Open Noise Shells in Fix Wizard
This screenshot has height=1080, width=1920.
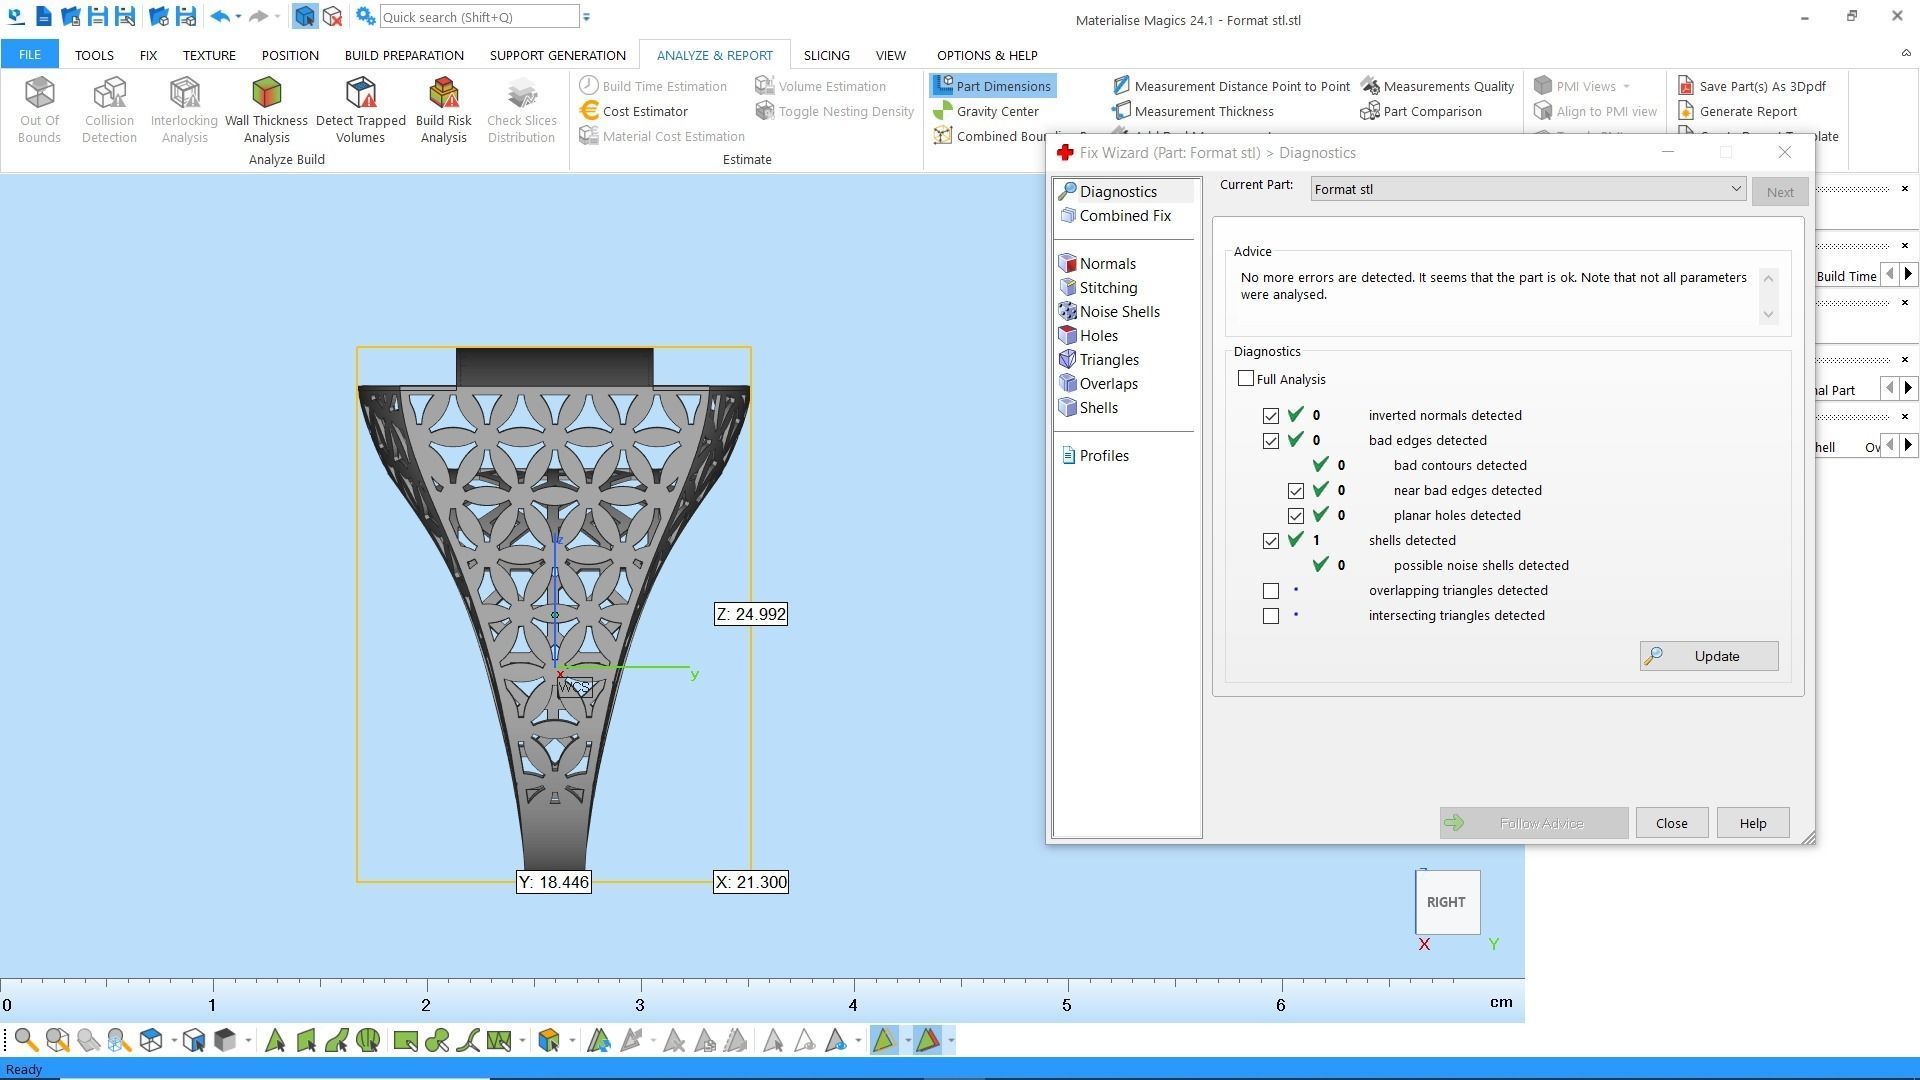1119,312
